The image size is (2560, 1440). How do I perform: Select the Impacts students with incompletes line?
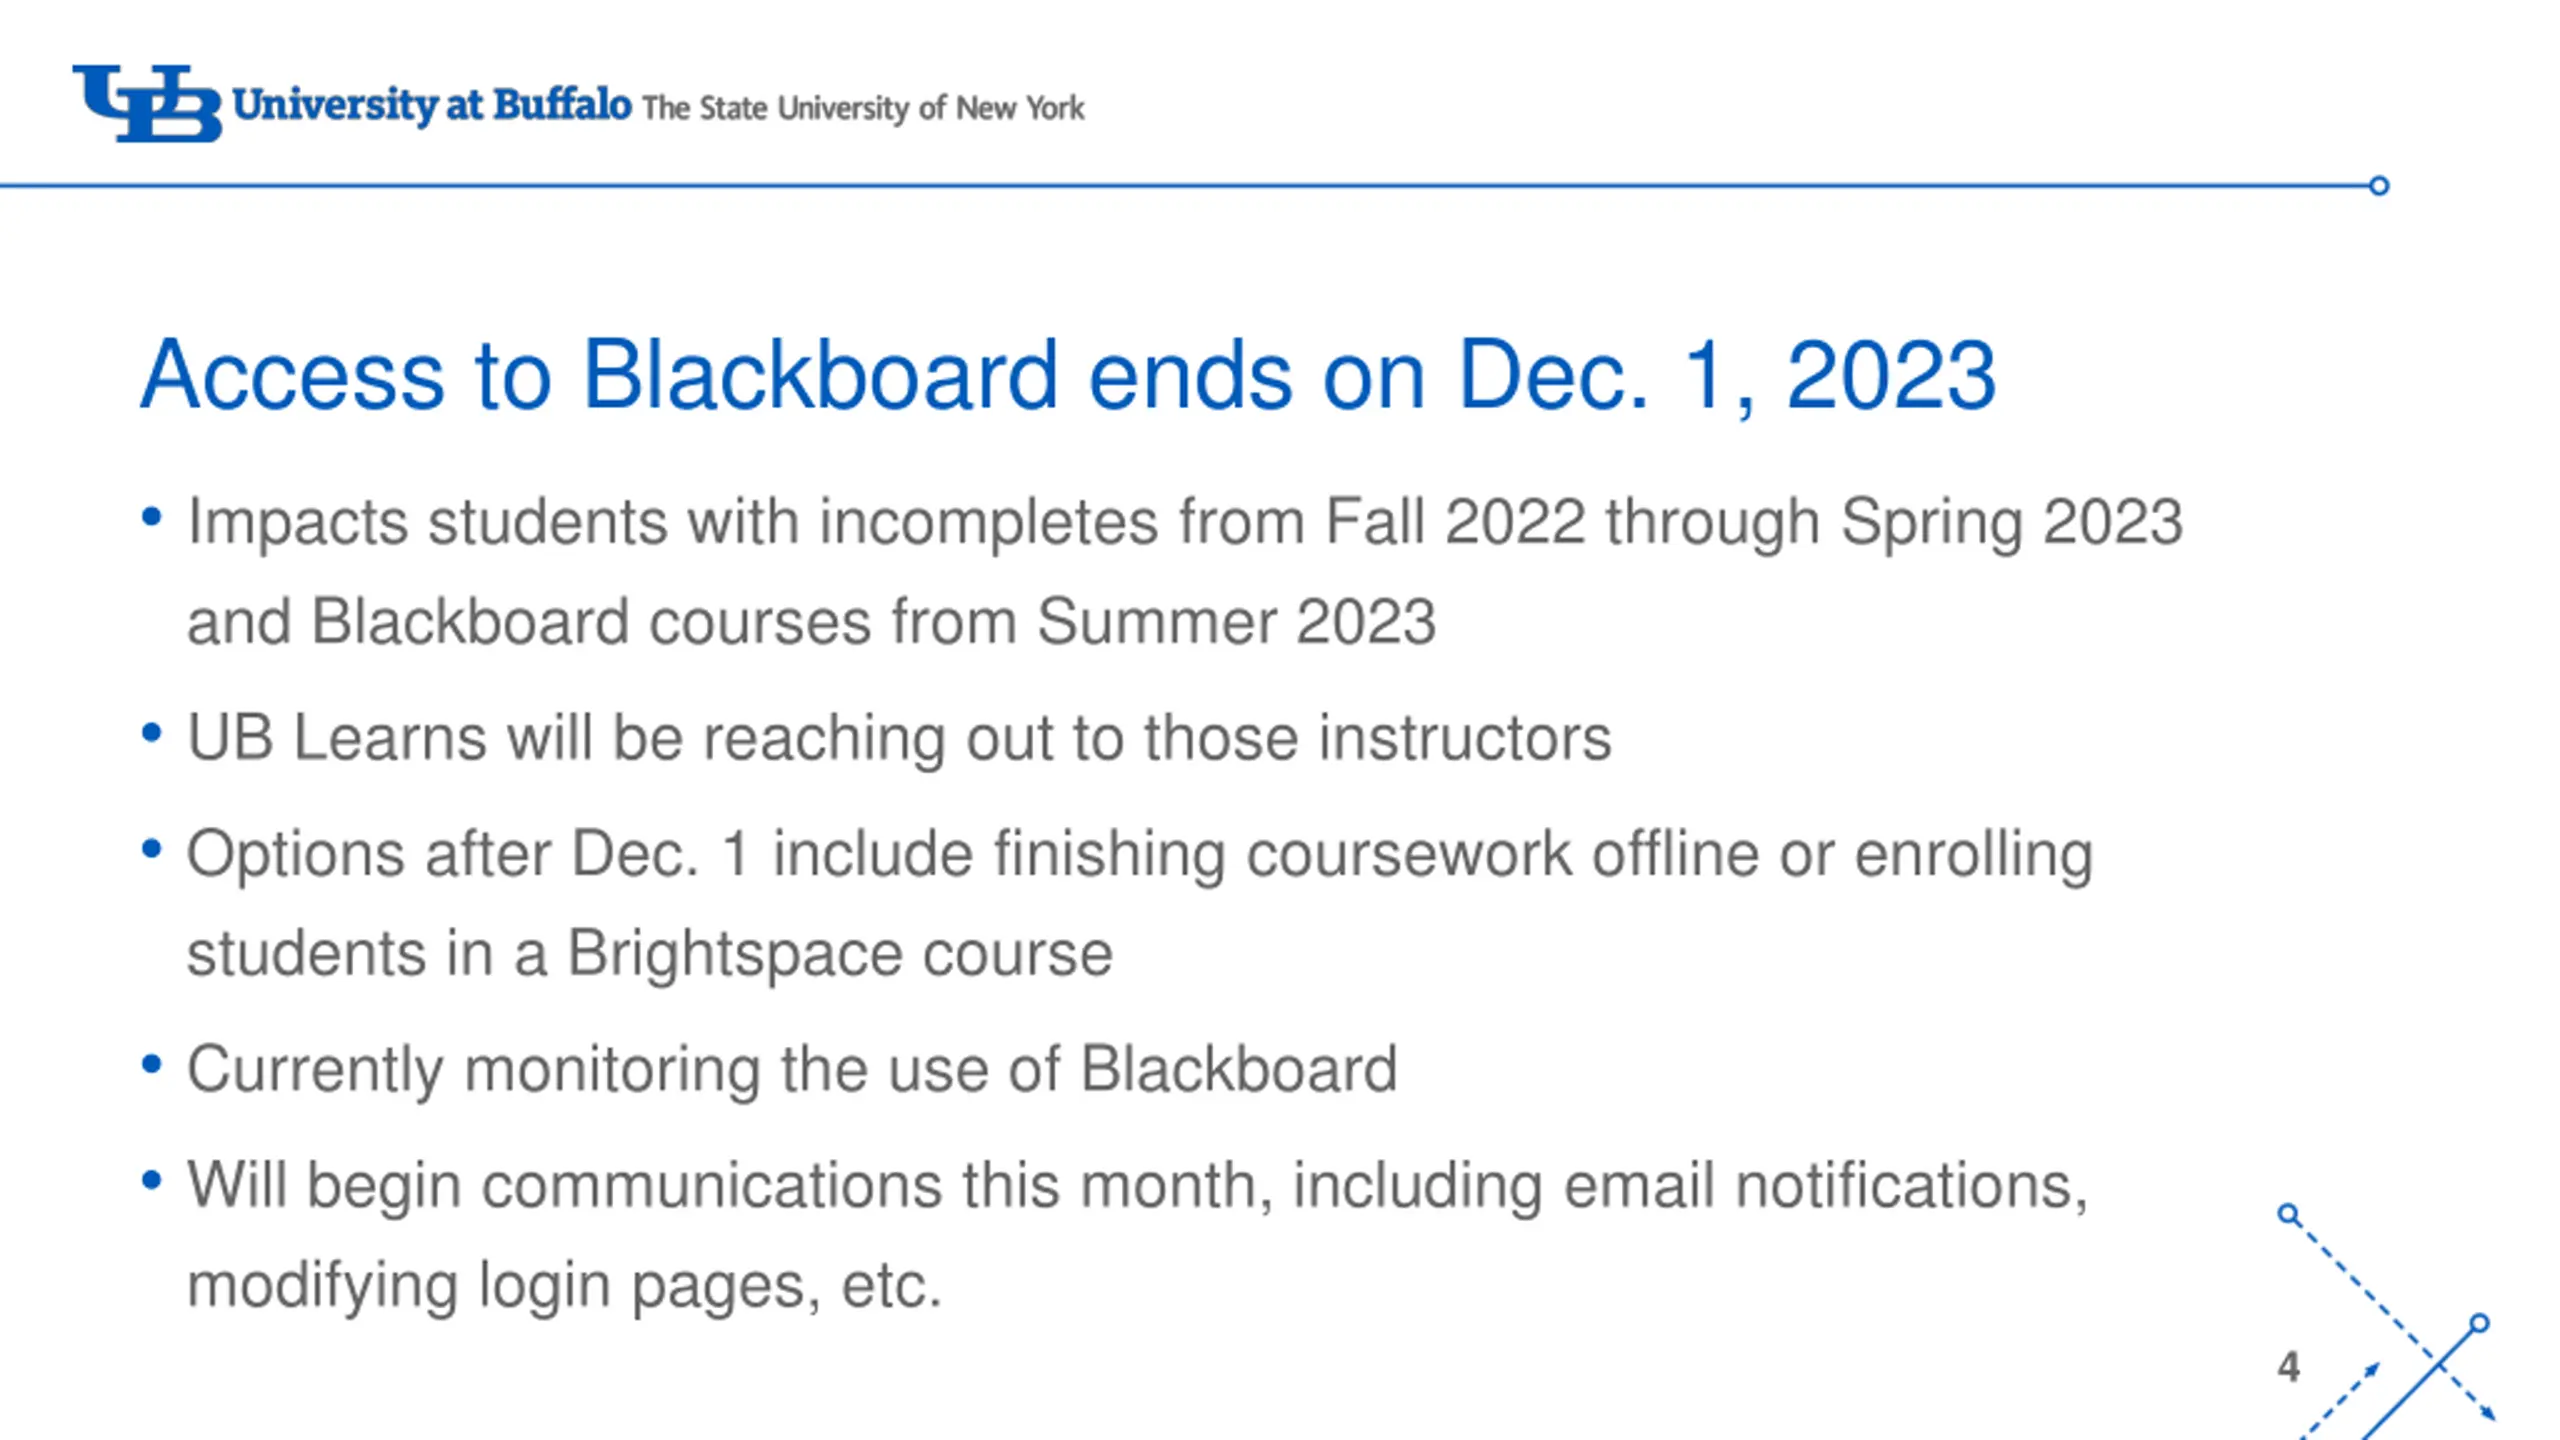click(x=1185, y=522)
